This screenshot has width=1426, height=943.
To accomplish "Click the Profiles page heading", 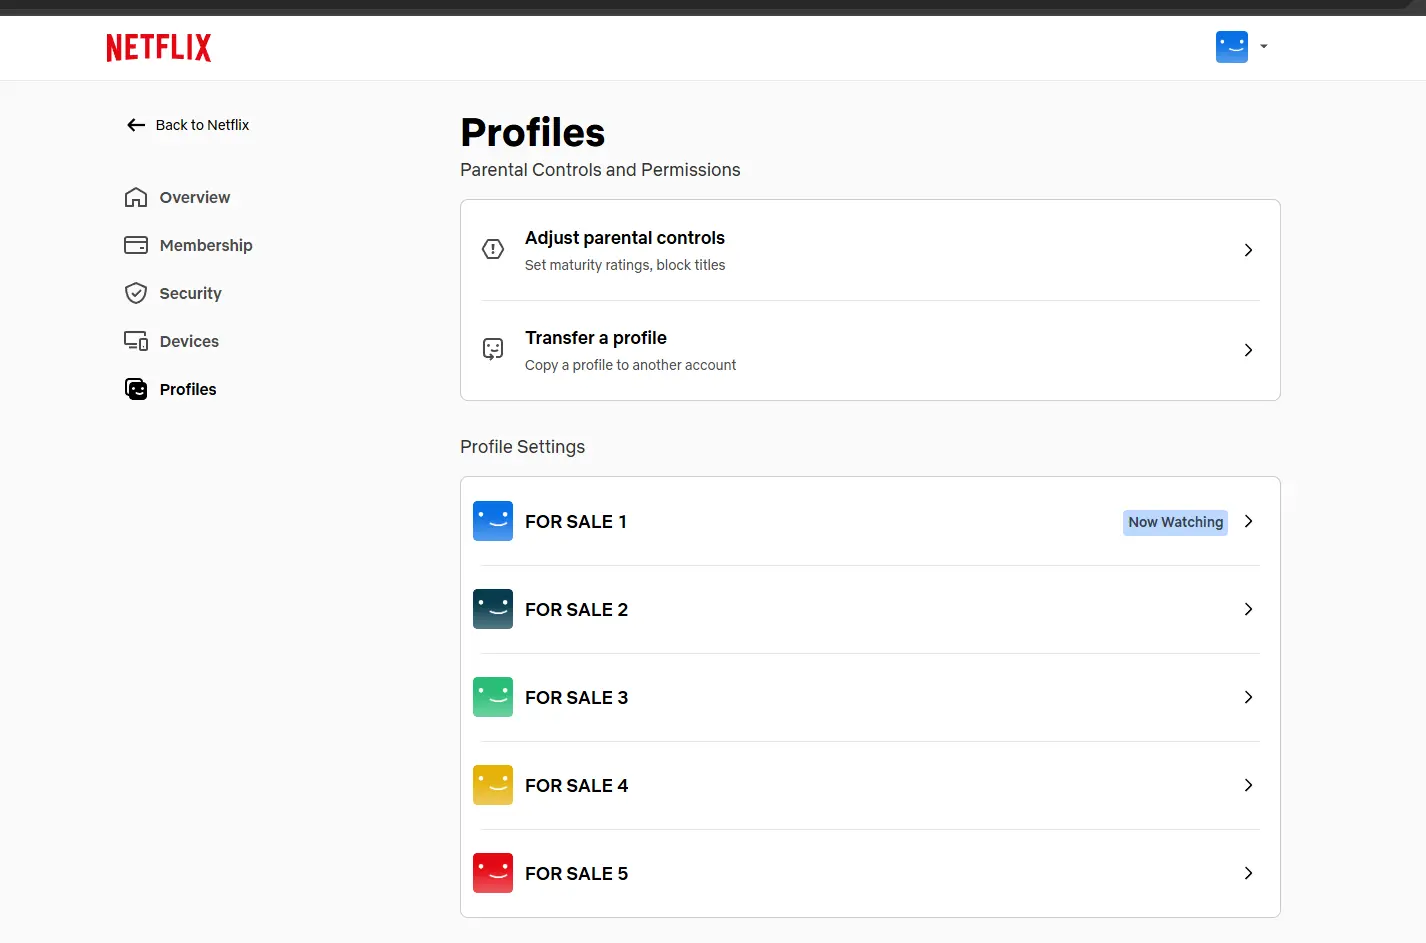I will [533, 132].
